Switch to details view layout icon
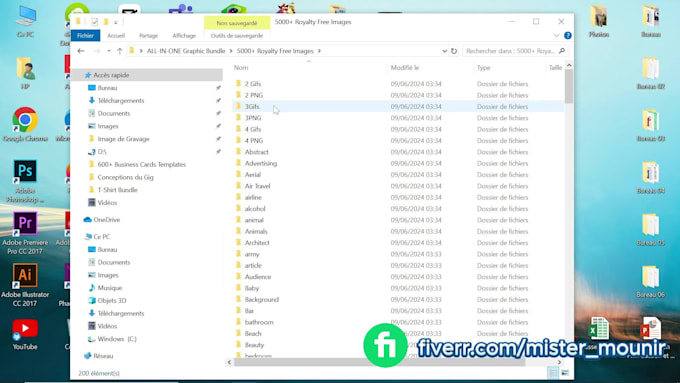Screen dimensions: 680x383 (x=553, y=373)
